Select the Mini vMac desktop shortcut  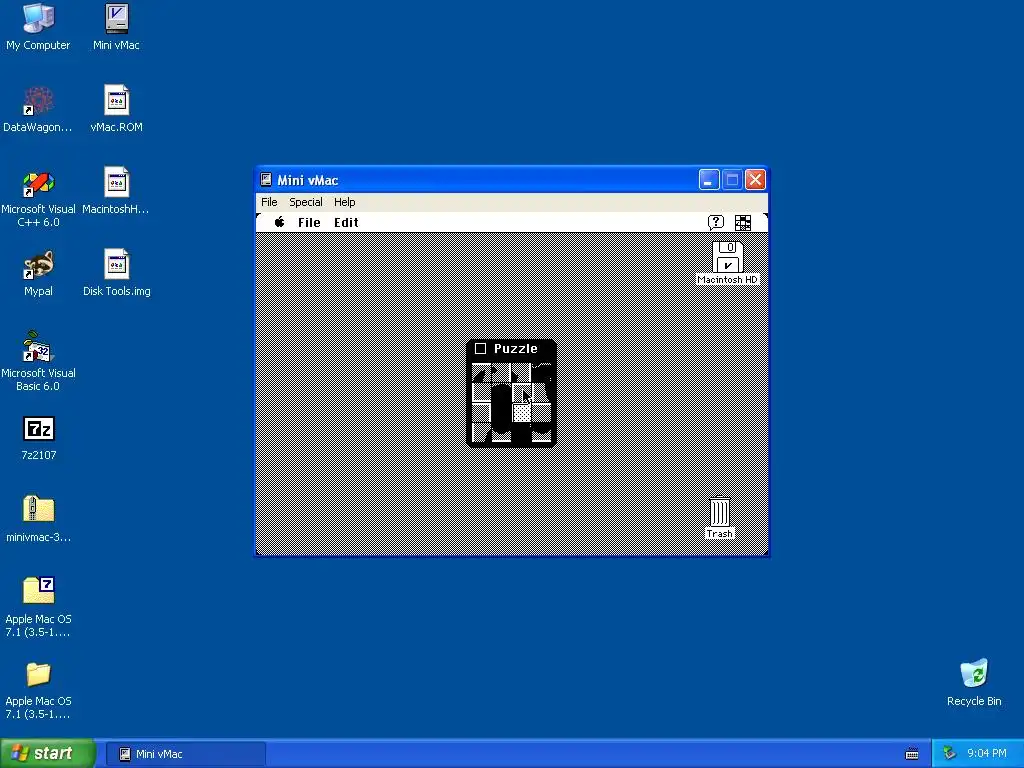click(116, 27)
